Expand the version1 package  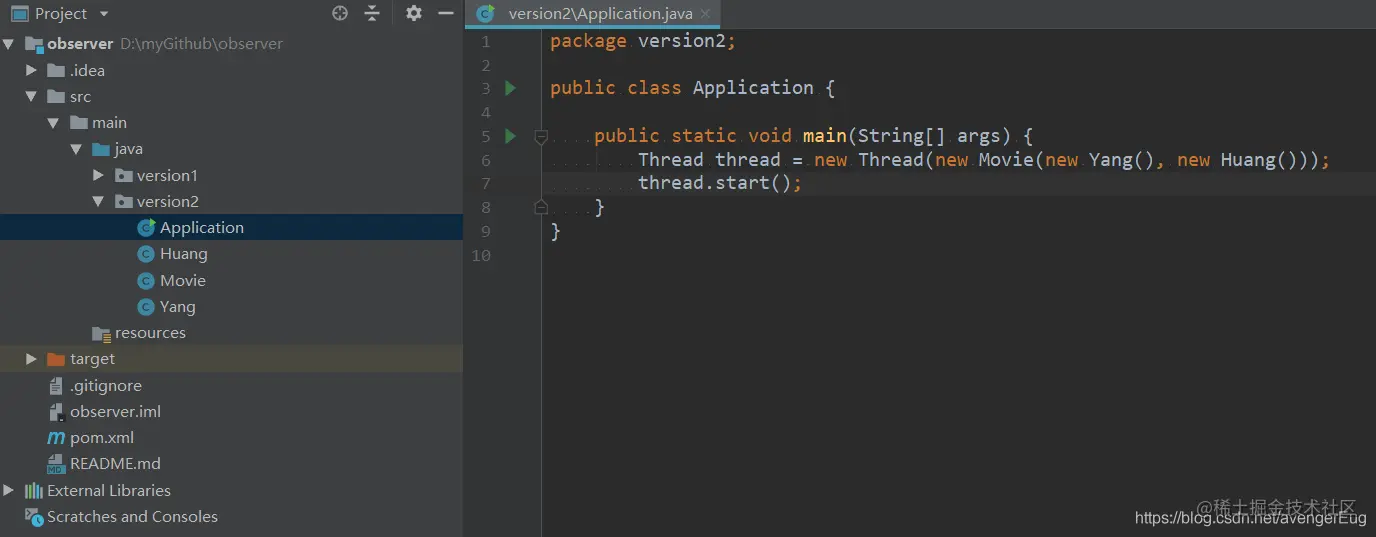point(98,175)
